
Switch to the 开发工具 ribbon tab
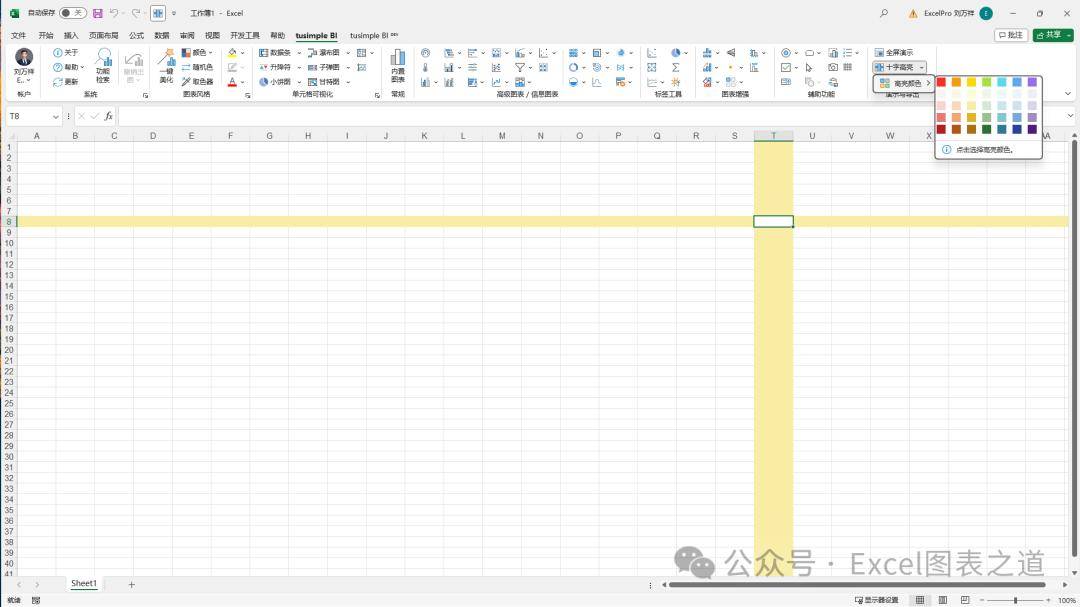(x=244, y=35)
